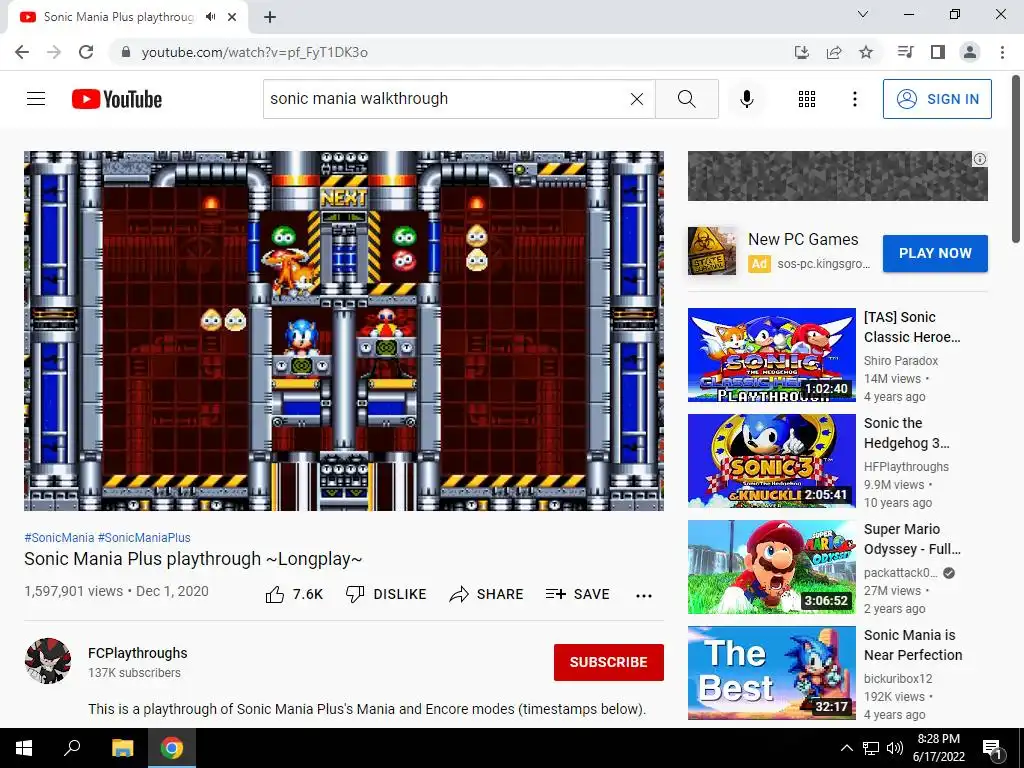Close the Sonic Mania Plus tab
The image size is (1024, 768).
click(232, 17)
